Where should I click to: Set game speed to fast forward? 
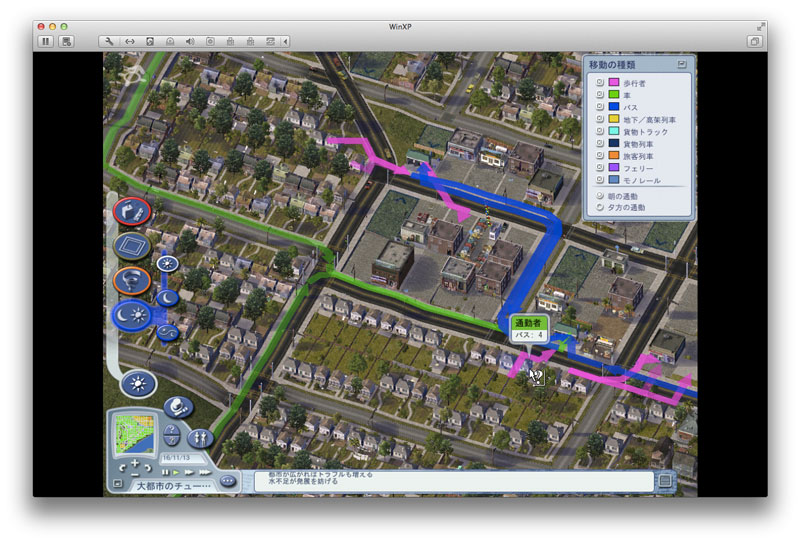point(189,472)
